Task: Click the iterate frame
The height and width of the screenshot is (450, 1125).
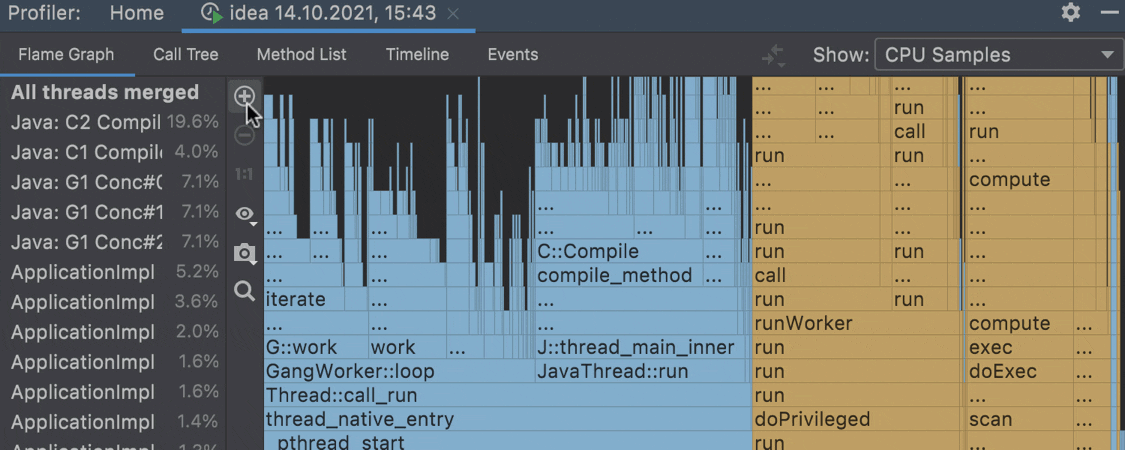Action: coord(304,299)
